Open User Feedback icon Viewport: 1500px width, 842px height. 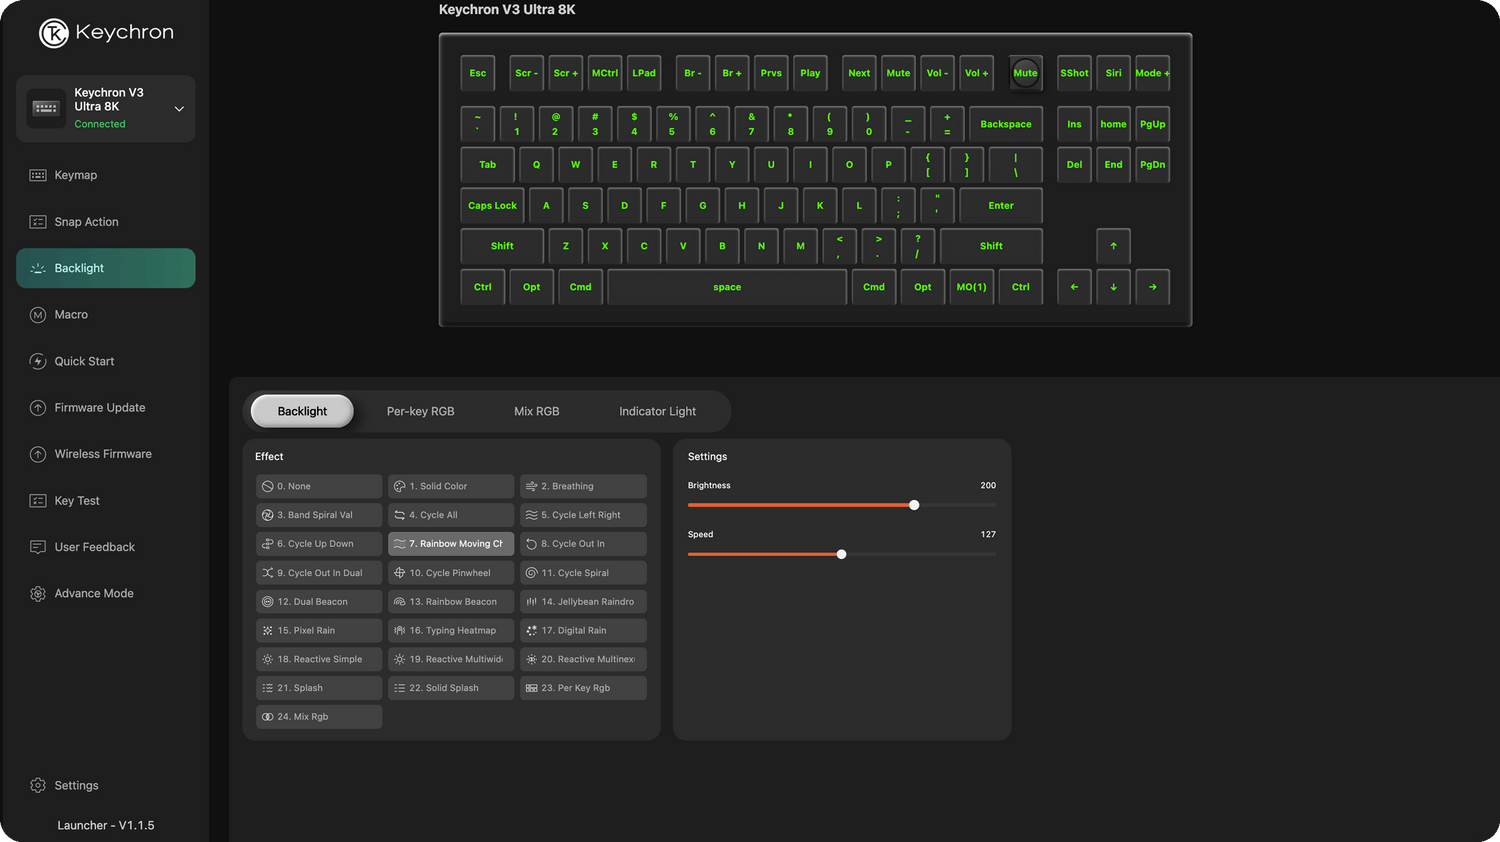point(38,547)
